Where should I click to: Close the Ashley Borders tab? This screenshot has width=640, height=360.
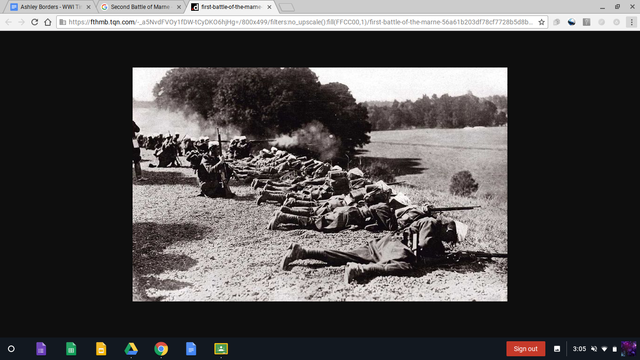pos(89,7)
